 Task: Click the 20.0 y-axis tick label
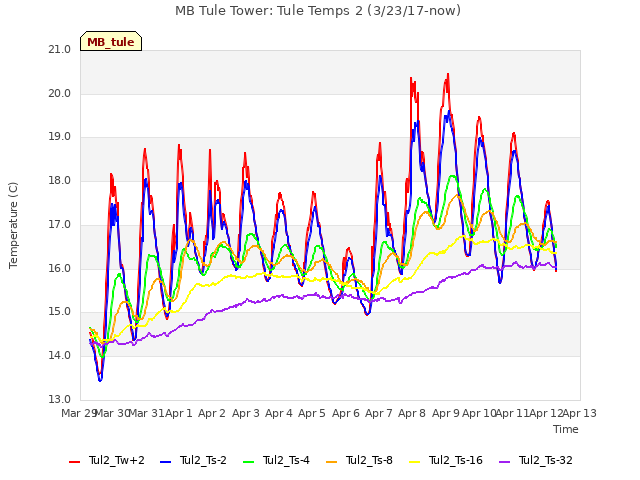[x=60, y=93]
